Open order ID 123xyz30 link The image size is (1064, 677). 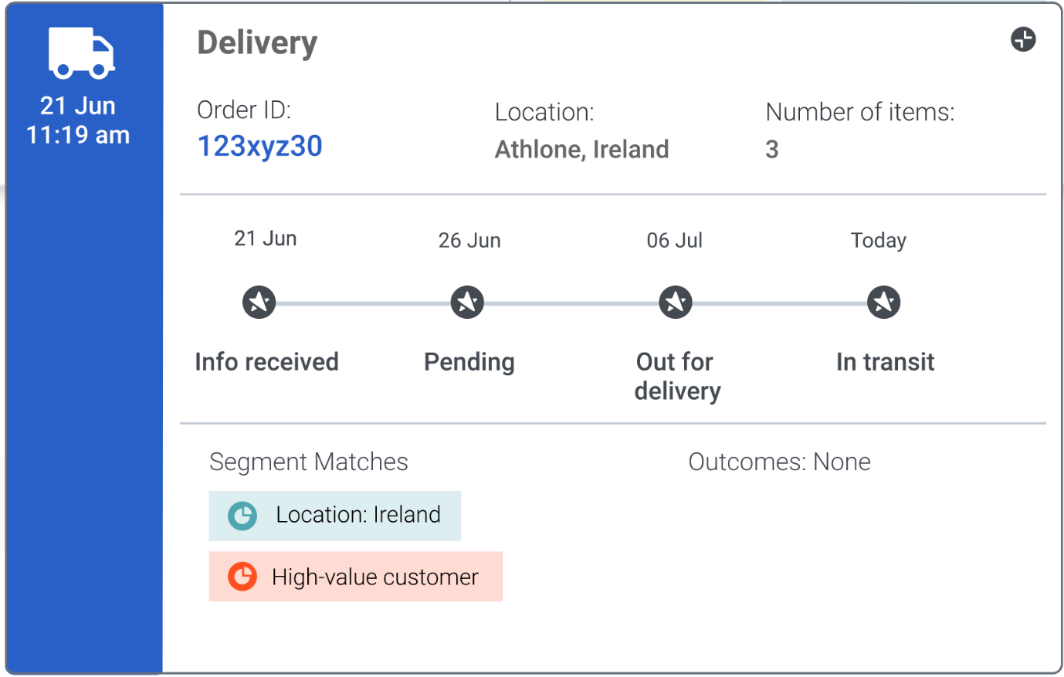click(x=260, y=146)
